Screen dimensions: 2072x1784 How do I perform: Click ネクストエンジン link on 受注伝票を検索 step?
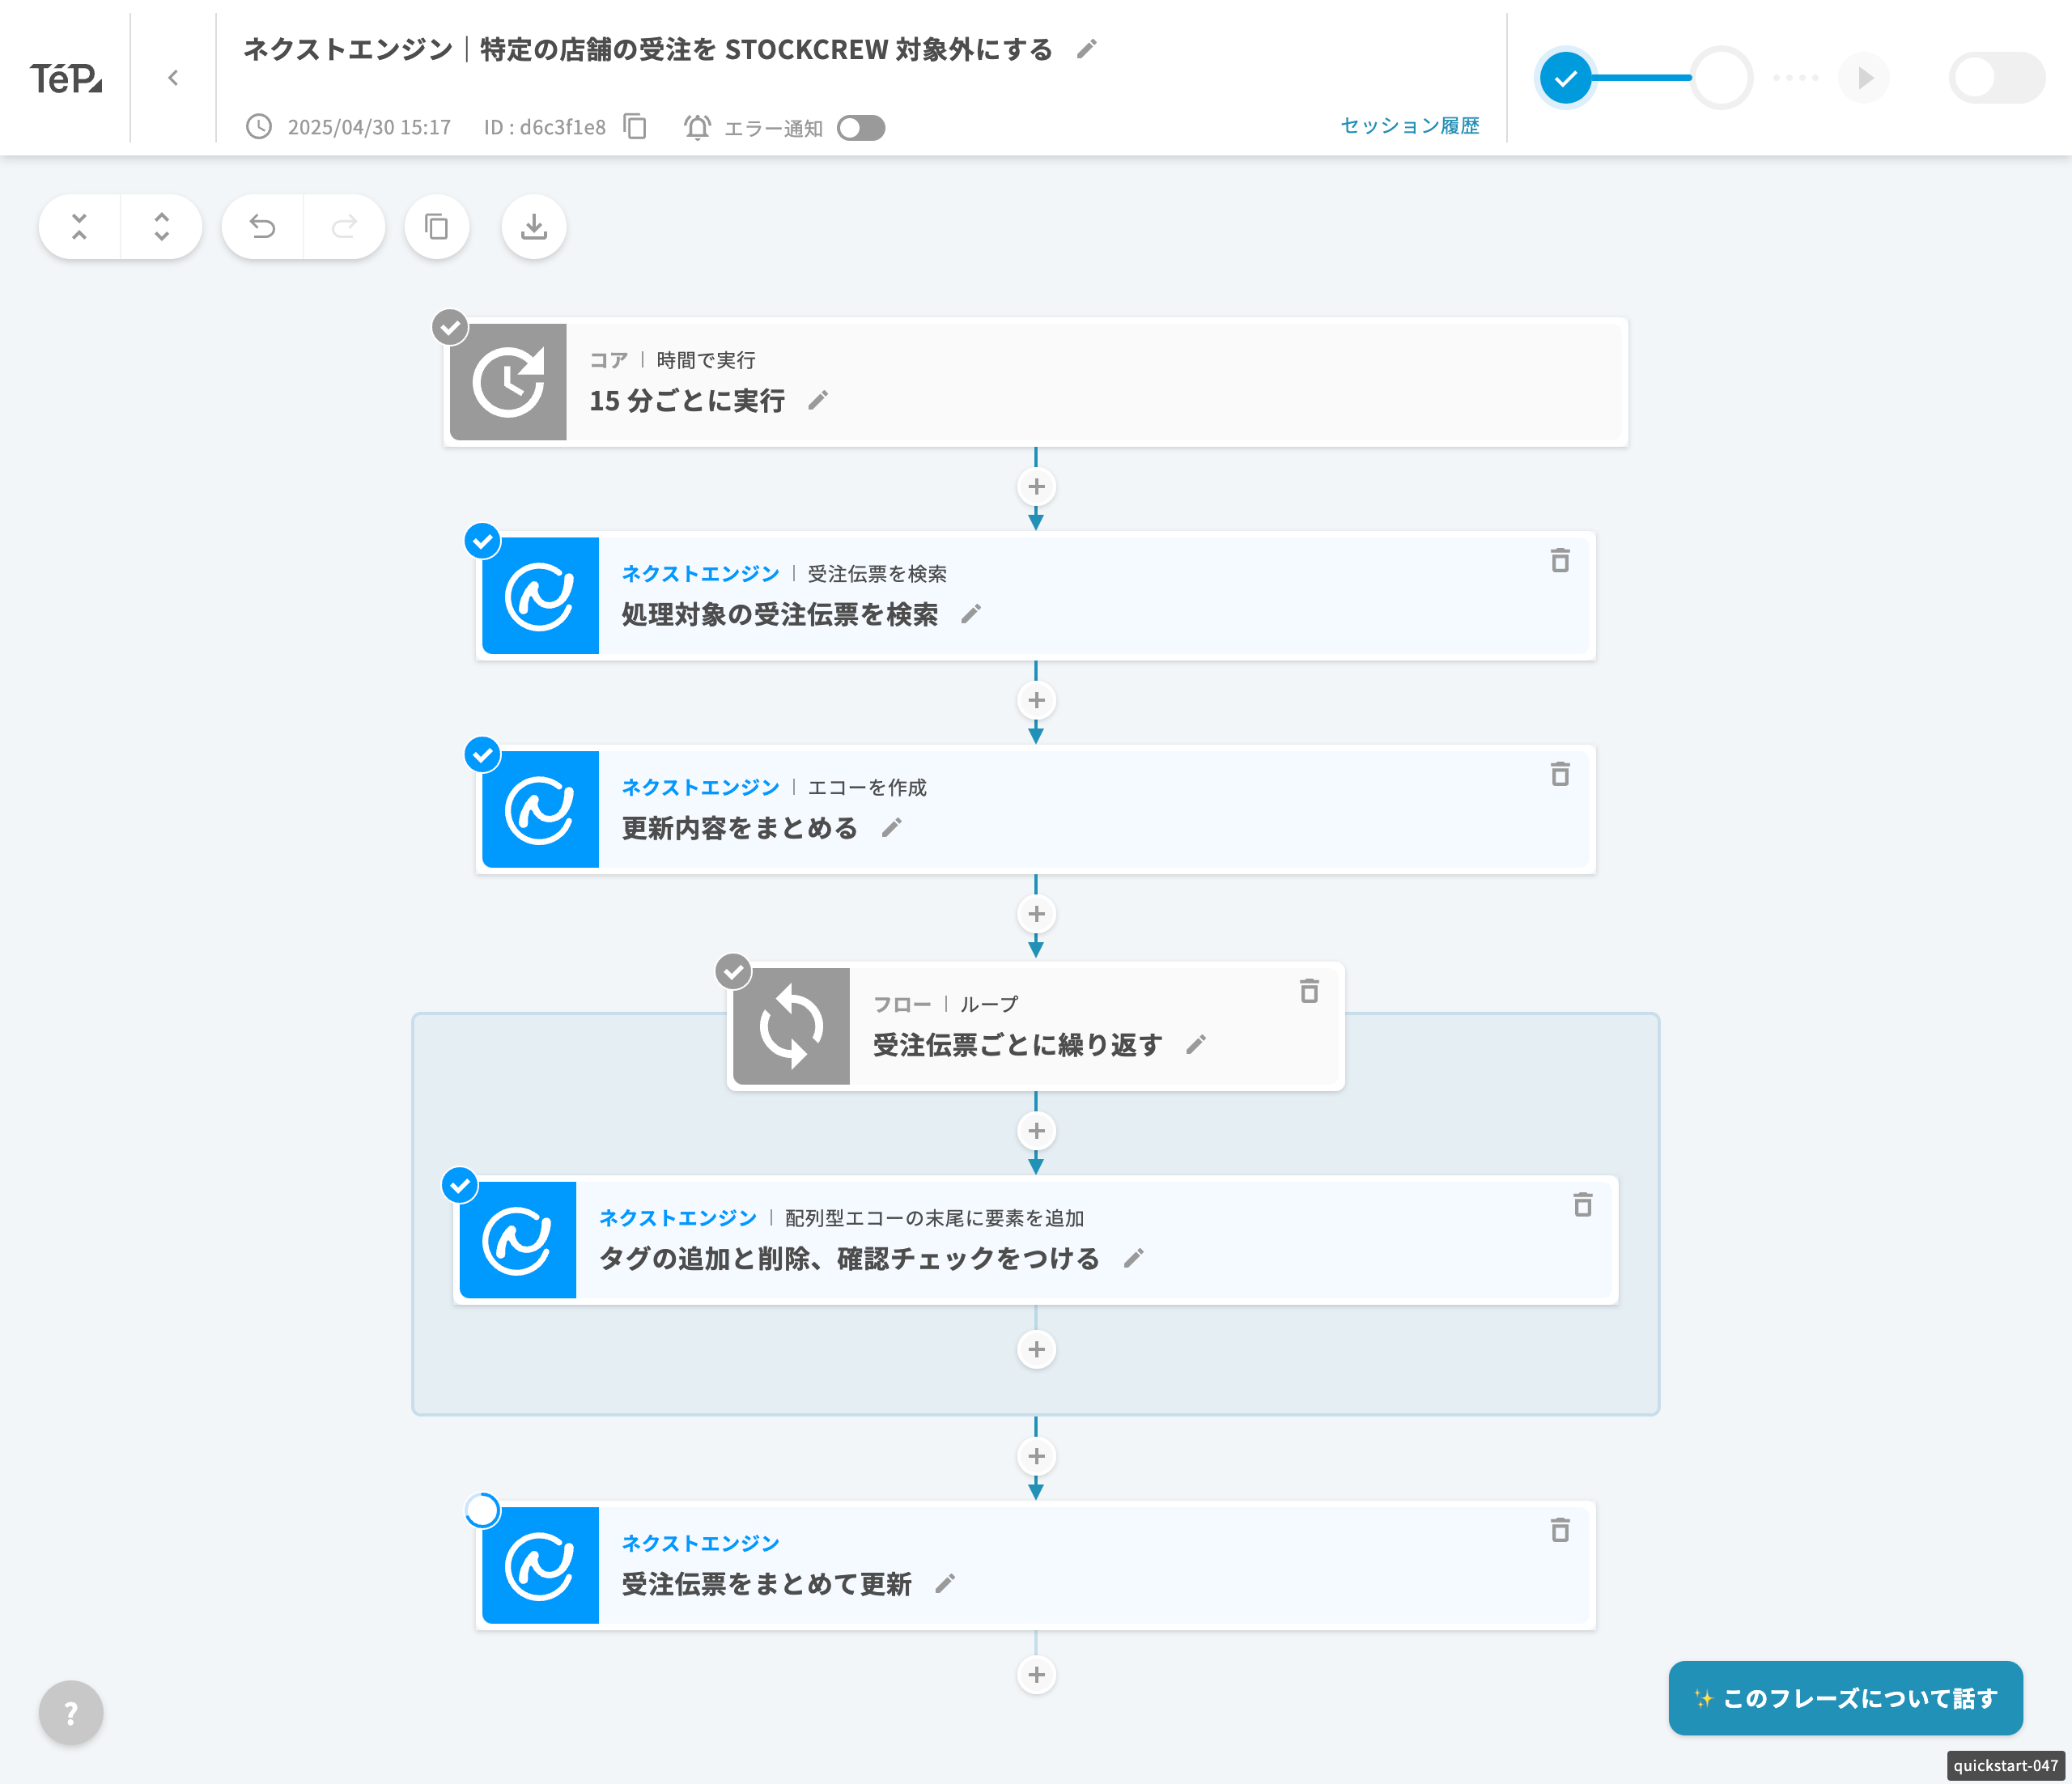click(x=700, y=574)
